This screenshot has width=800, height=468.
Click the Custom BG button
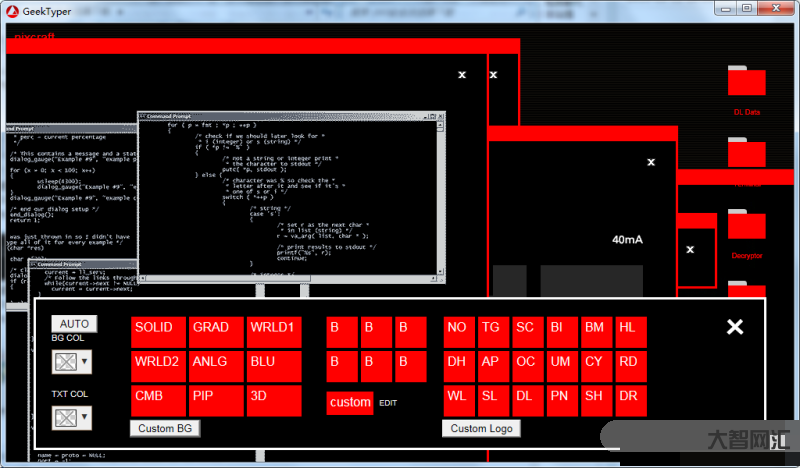(x=165, y=429)
